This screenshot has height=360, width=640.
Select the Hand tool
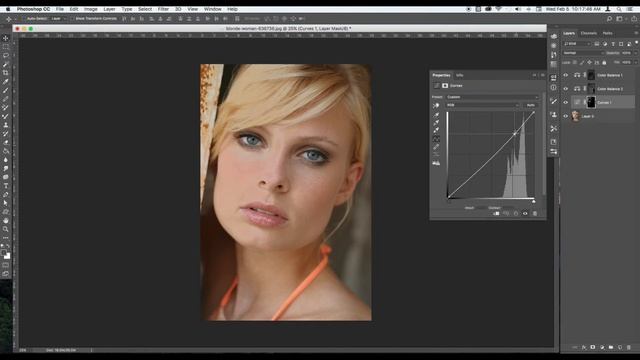pyautogui.click(x=6, y=220)
